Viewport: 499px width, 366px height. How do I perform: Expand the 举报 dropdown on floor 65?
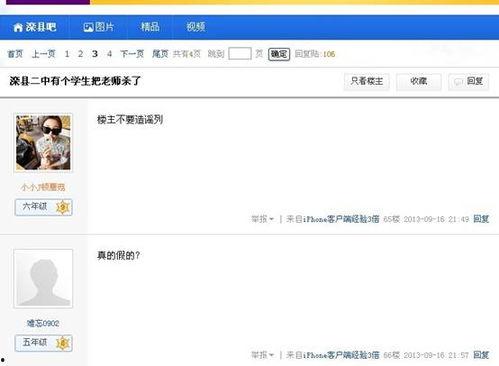click(x=262, y=219)
